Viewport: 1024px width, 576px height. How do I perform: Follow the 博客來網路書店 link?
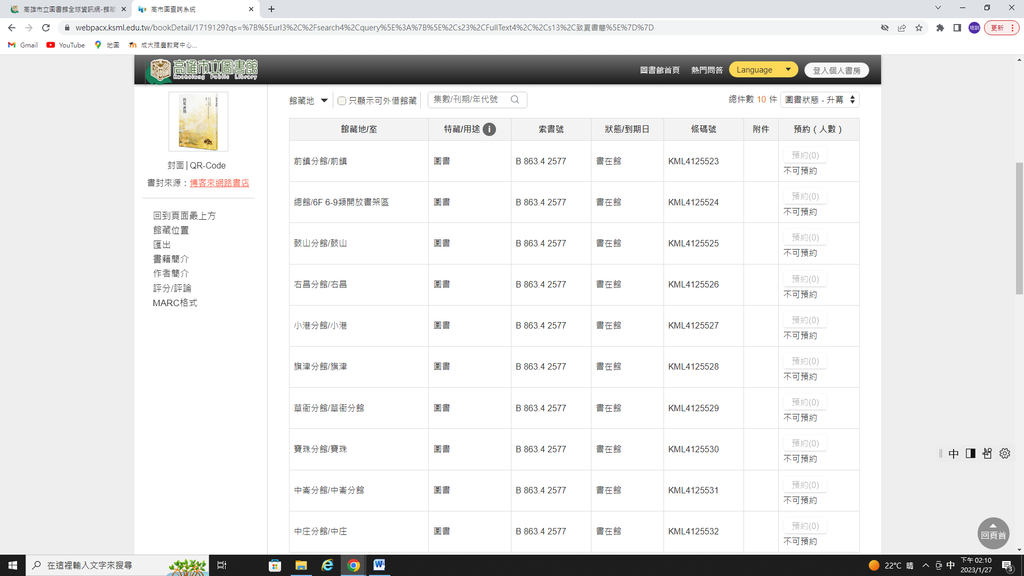tap(219, 183)
